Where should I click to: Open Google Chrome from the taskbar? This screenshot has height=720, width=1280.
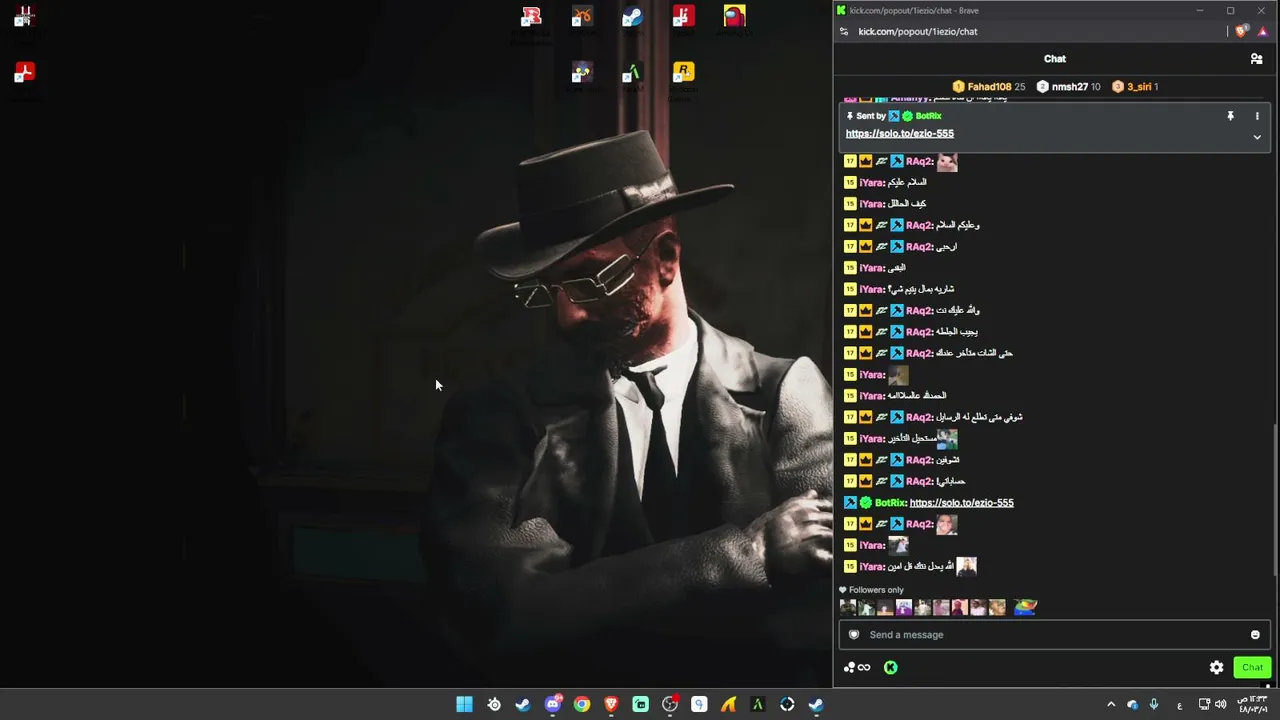pyautogui.click(x=582, y=705)
